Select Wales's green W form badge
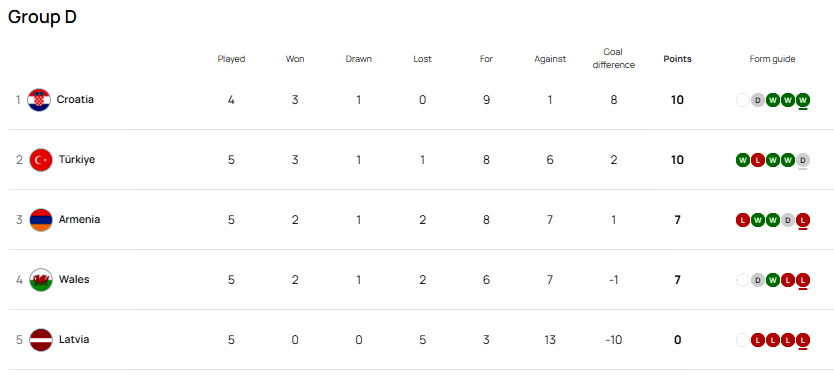The width and height of the screenshot is (834, 380). (x=773, y=280)
